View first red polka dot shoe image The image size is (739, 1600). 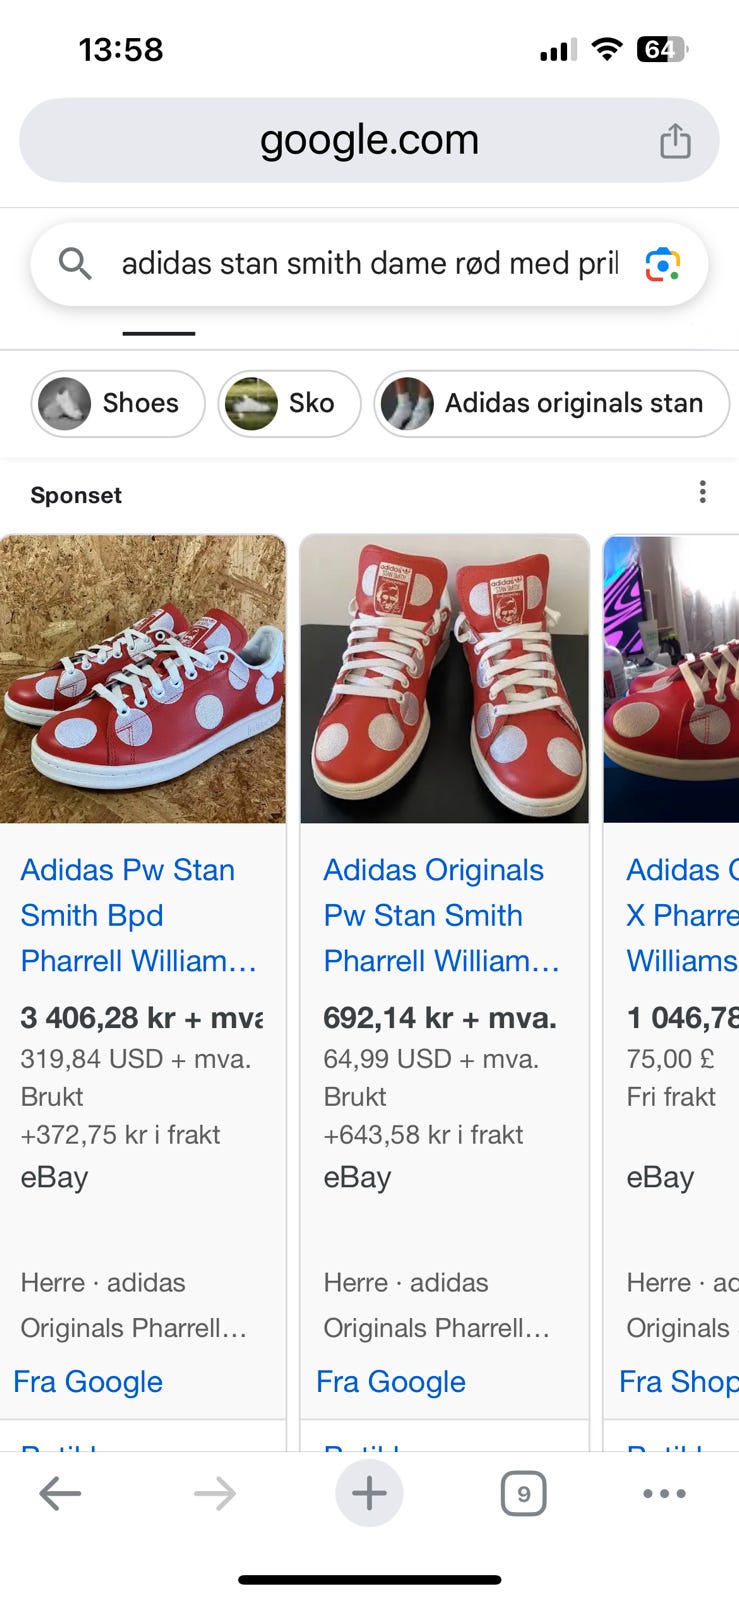[143, 679]
